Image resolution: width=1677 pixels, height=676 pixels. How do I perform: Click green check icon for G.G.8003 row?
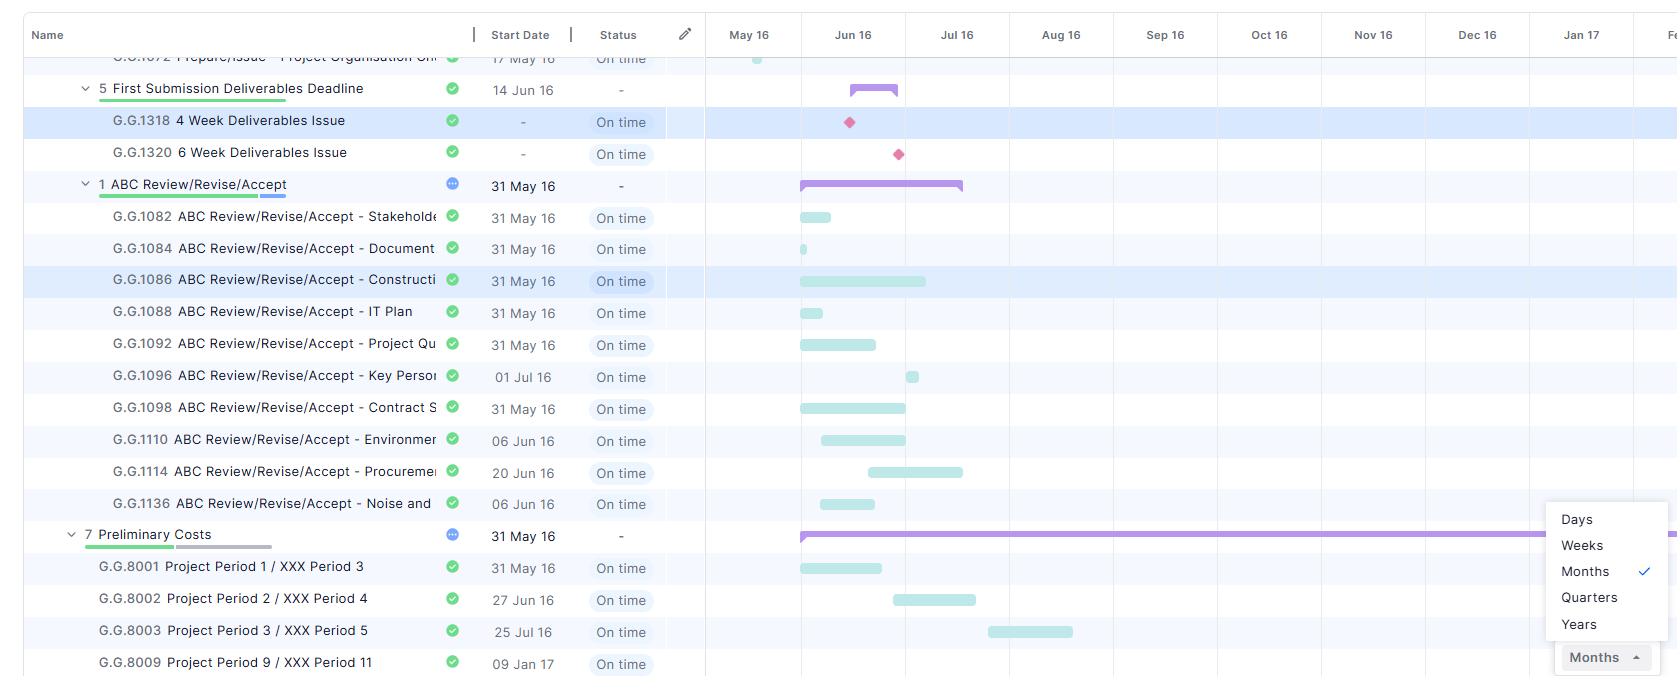coord(452,631)
